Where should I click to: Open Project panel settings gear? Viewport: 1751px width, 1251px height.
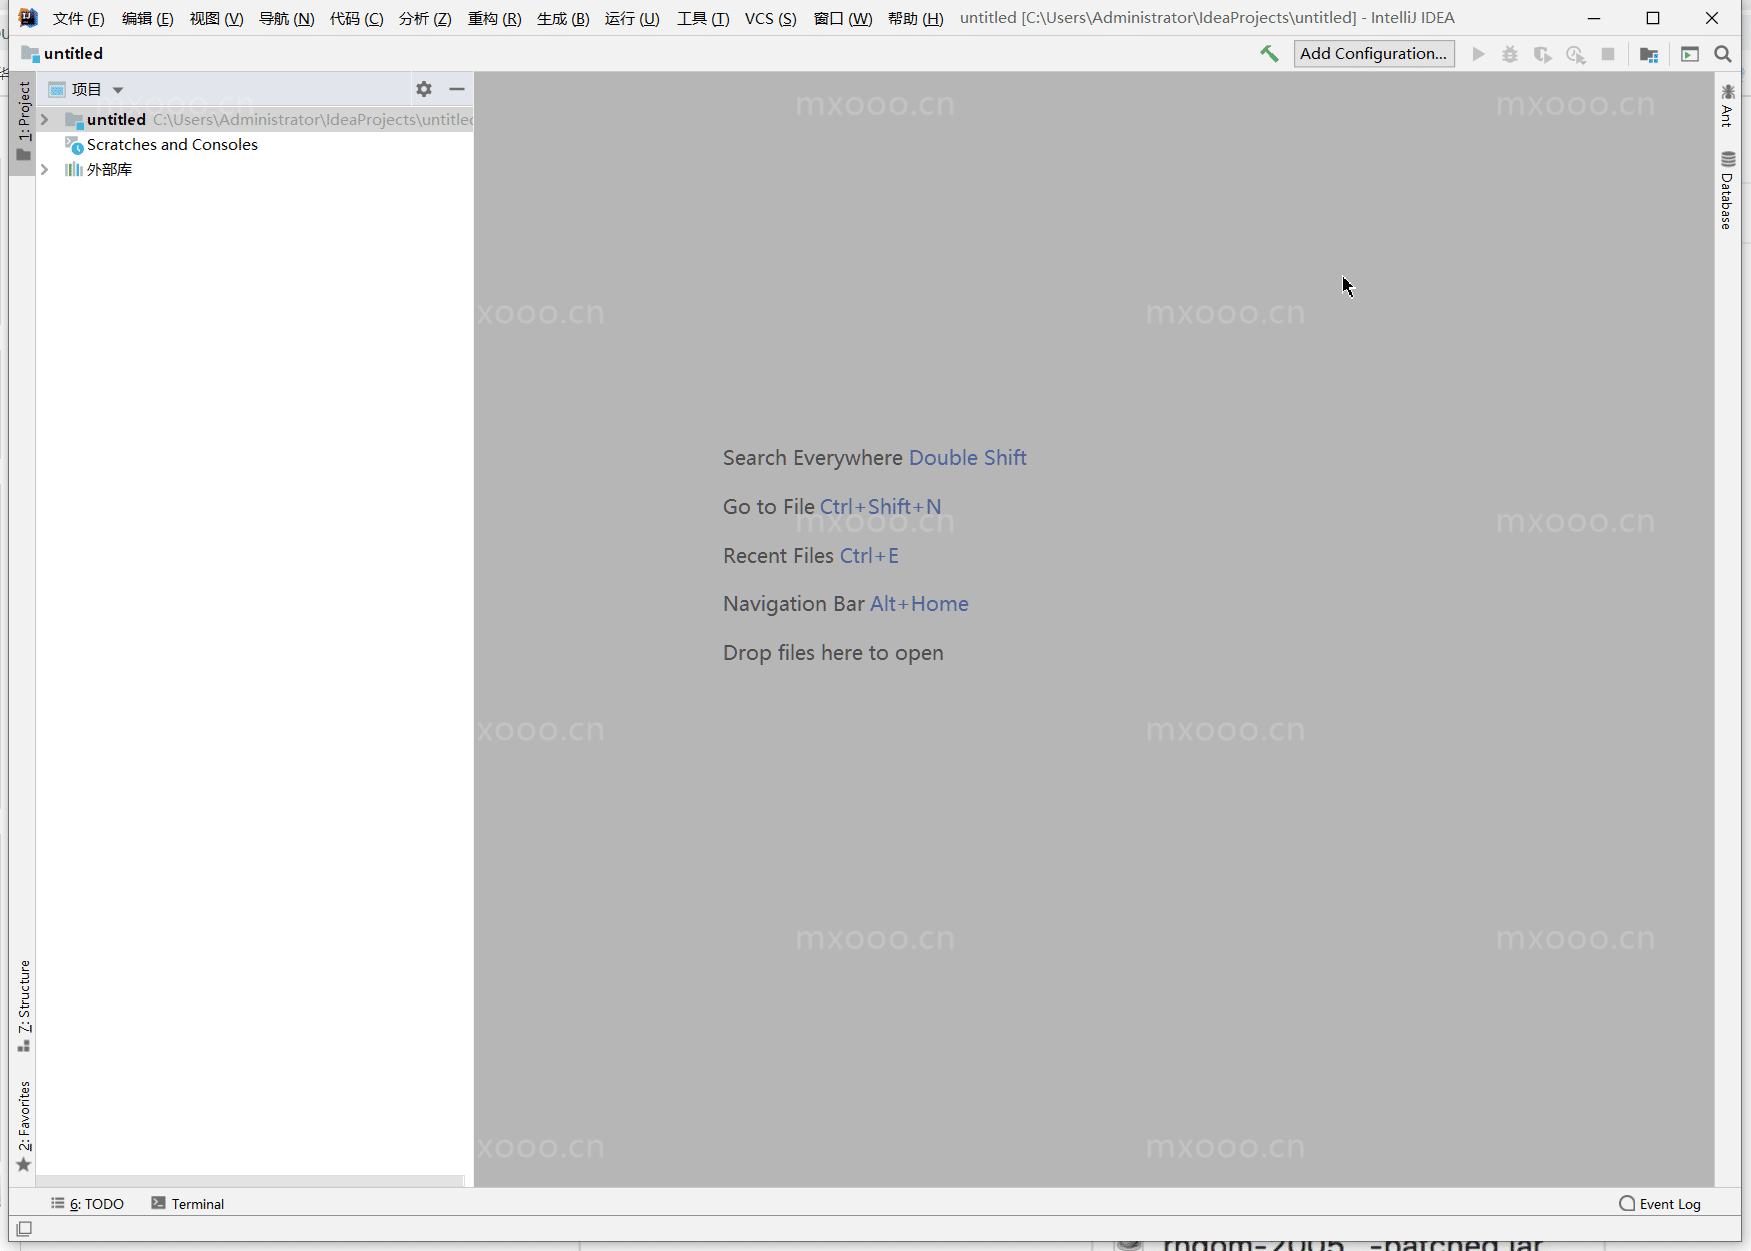pos(424,89)
